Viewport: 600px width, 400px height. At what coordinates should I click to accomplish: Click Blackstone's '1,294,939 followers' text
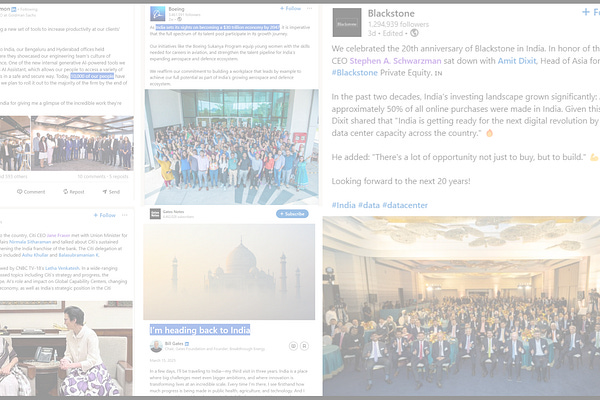pos(398,24)
